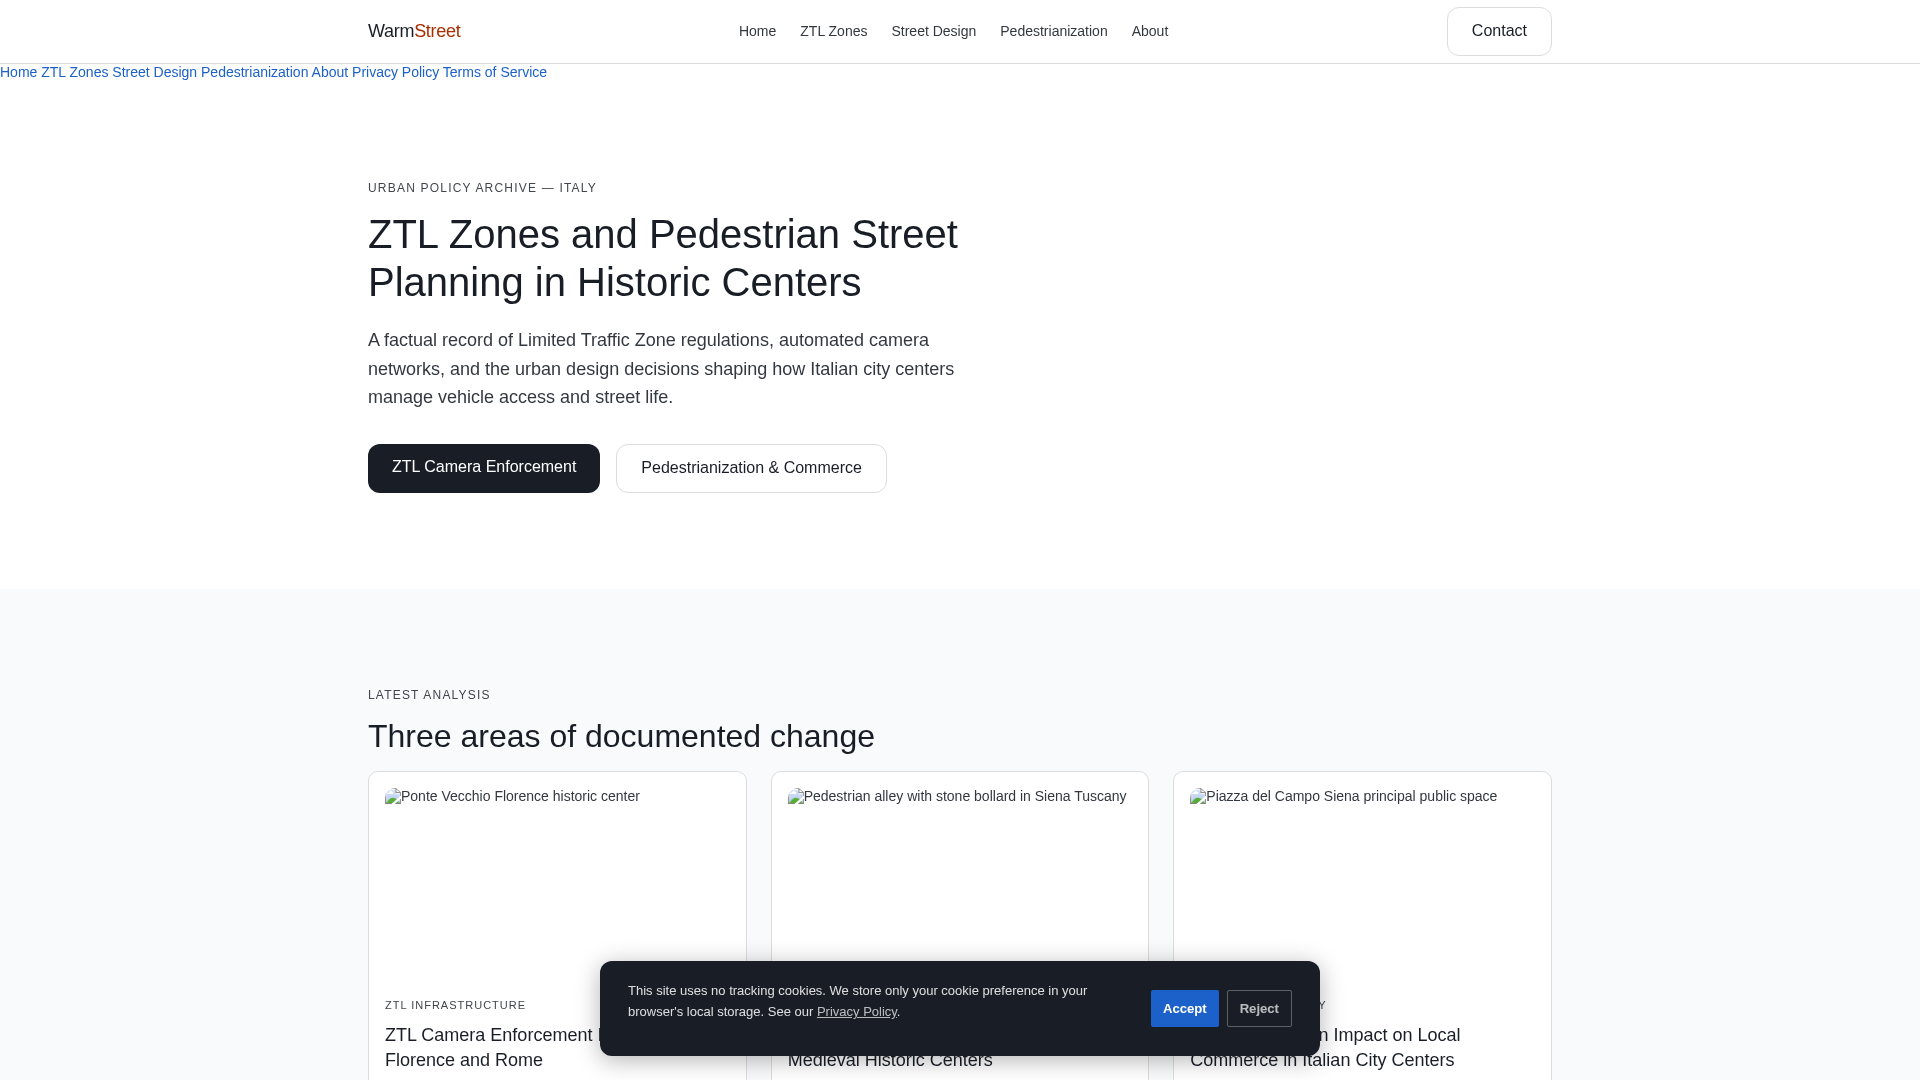1920x1080 pixels.
Task: Open Pedestrianization in top navigation
Action: [x=1053, y=31]
